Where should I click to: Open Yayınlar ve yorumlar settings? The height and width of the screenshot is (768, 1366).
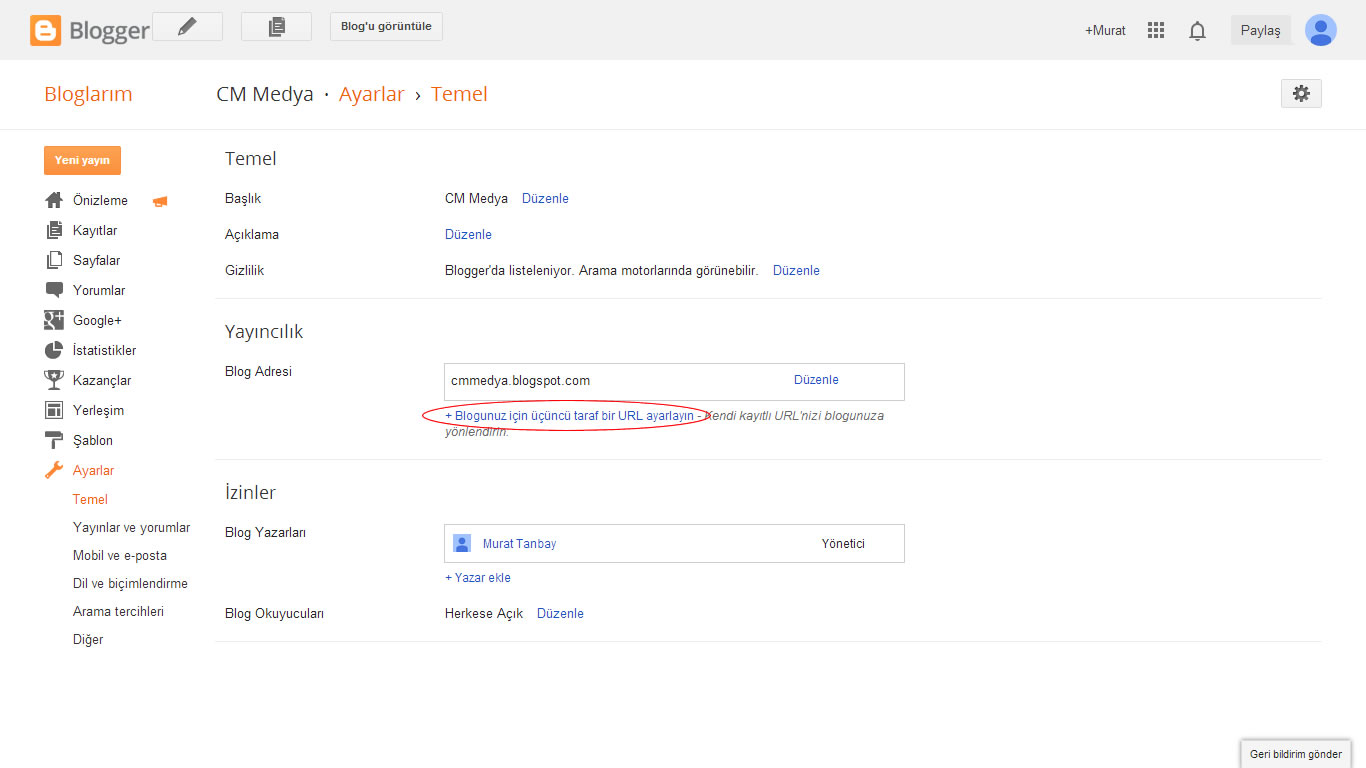(x=131, y=527)
